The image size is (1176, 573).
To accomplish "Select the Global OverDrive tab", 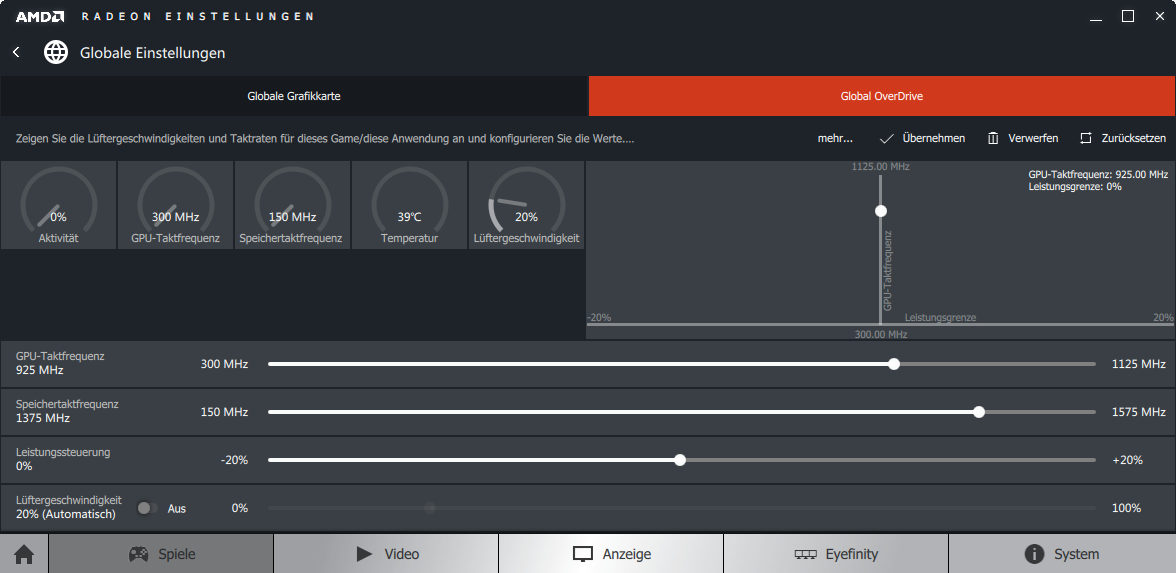I will pos(882,96).
